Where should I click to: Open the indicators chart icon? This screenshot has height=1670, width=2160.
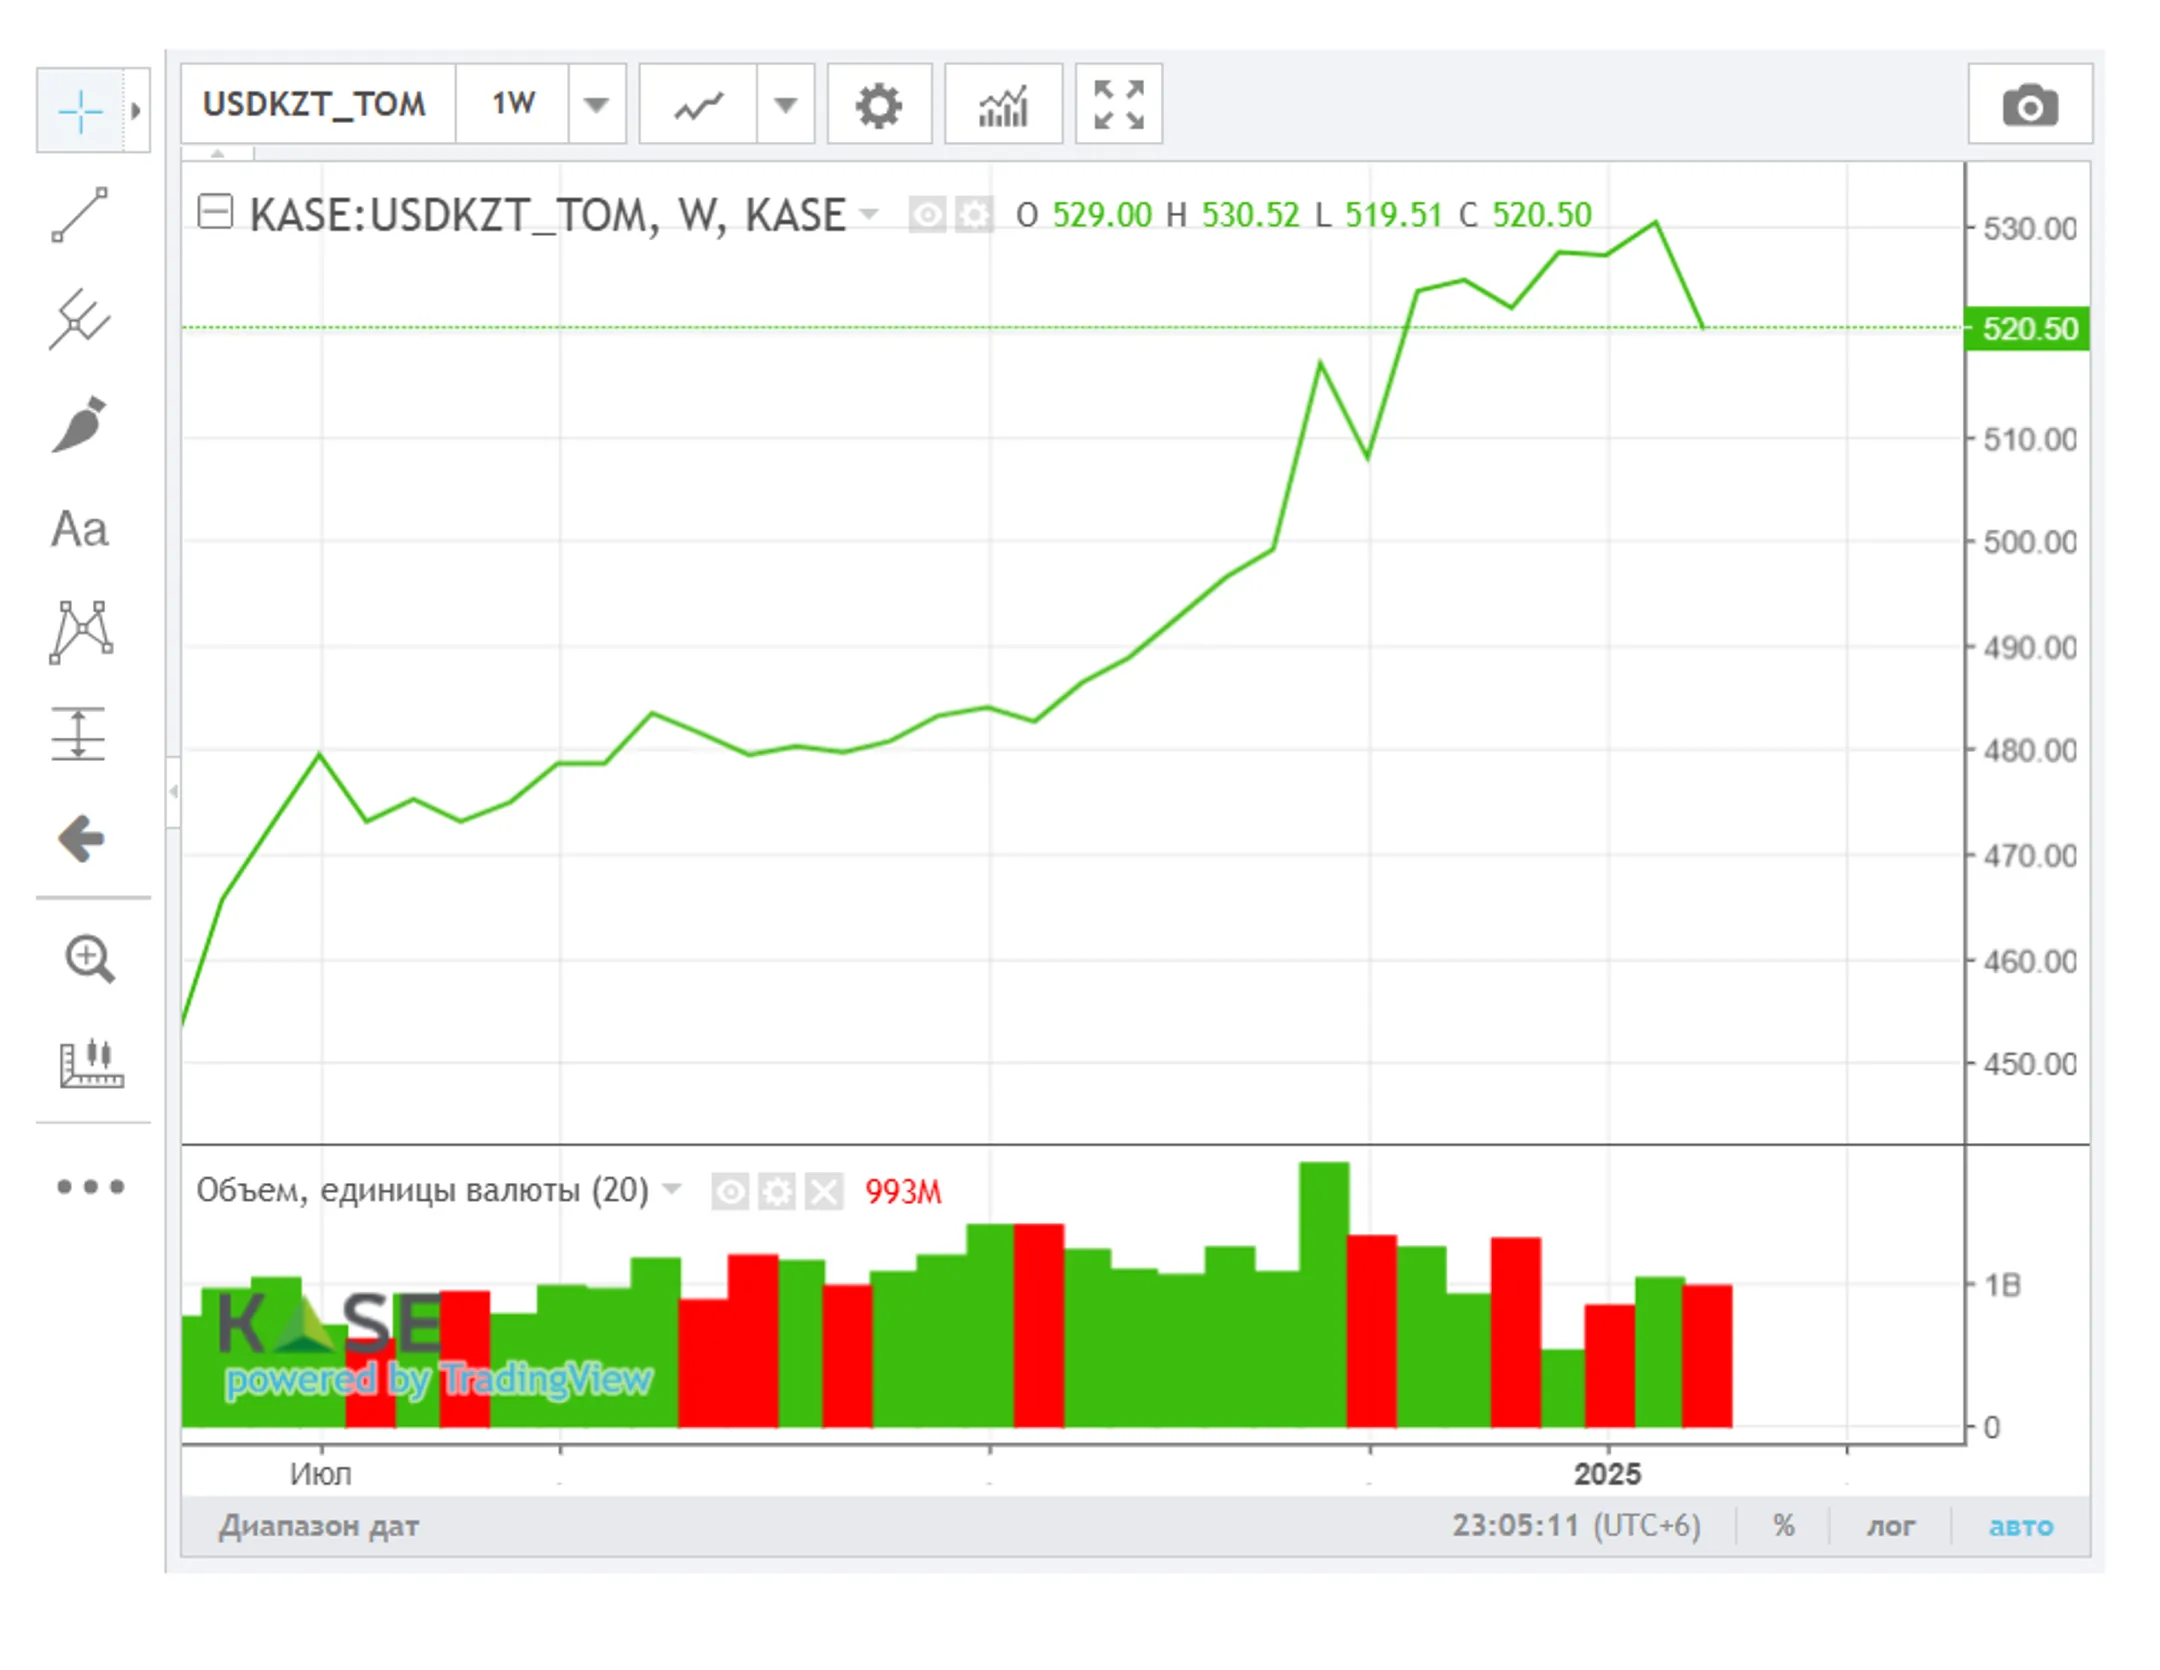pyautogui.click(x=1002, y=105)
